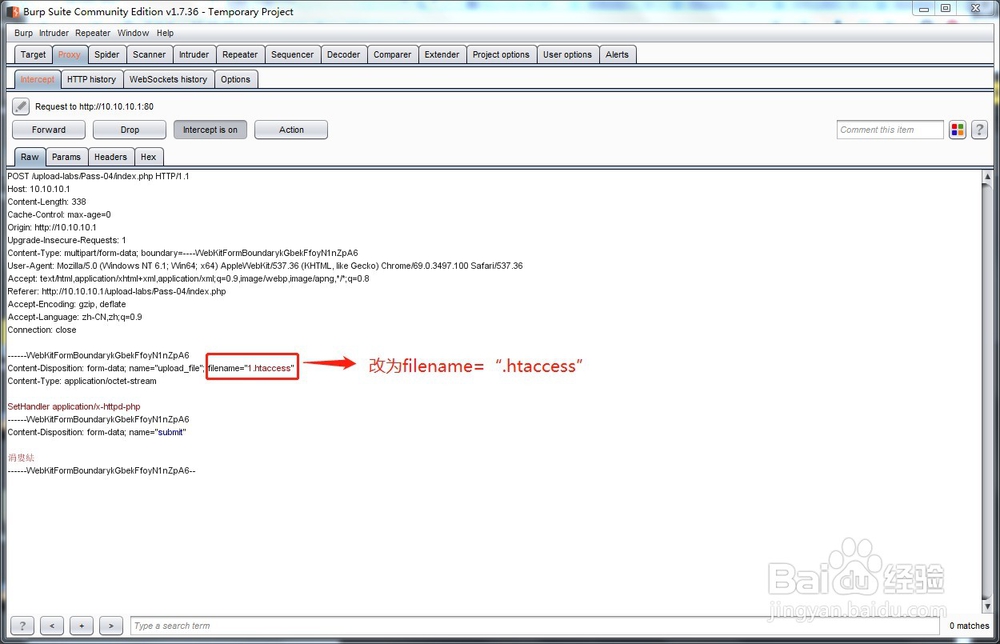Select the Intercept sub-tab

click(x=37, y=80)
